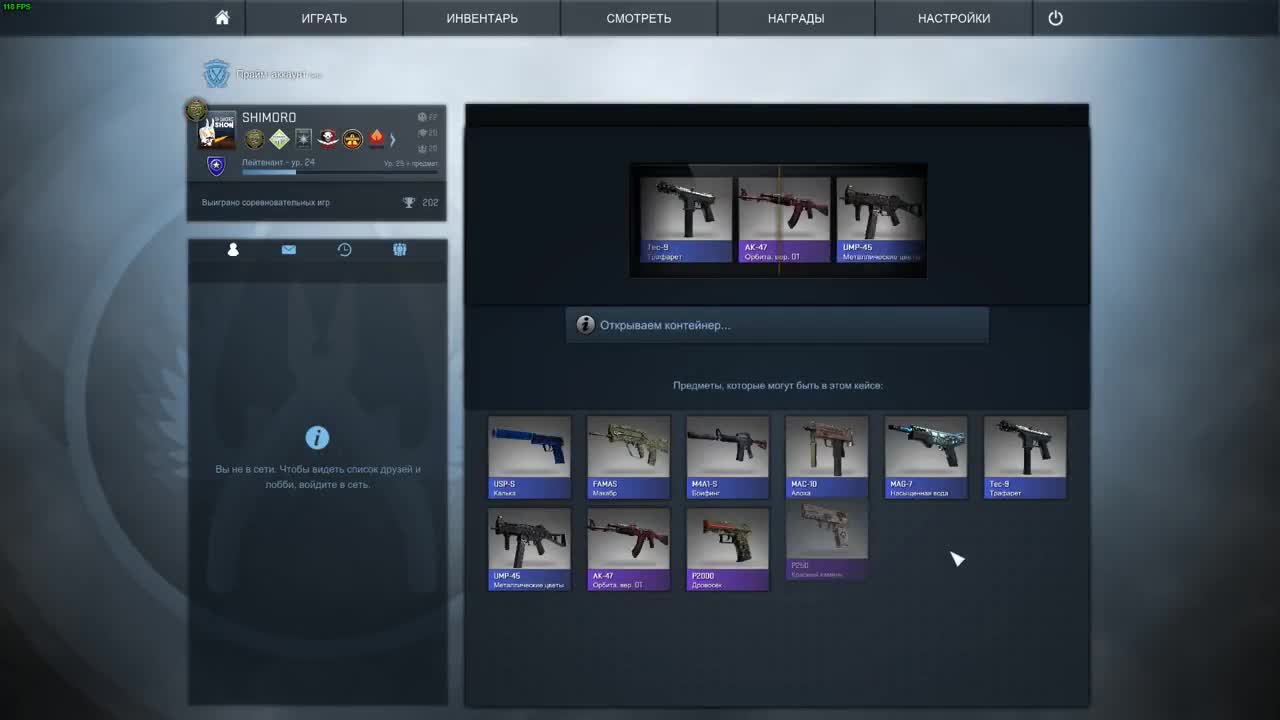
Task: Click the power quit icon
Action: point(1055,18)
